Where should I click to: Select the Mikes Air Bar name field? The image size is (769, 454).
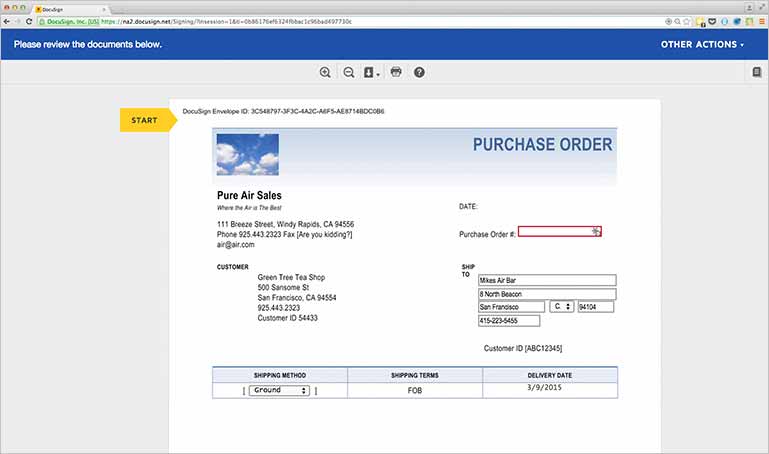click(x=546, y=280)
